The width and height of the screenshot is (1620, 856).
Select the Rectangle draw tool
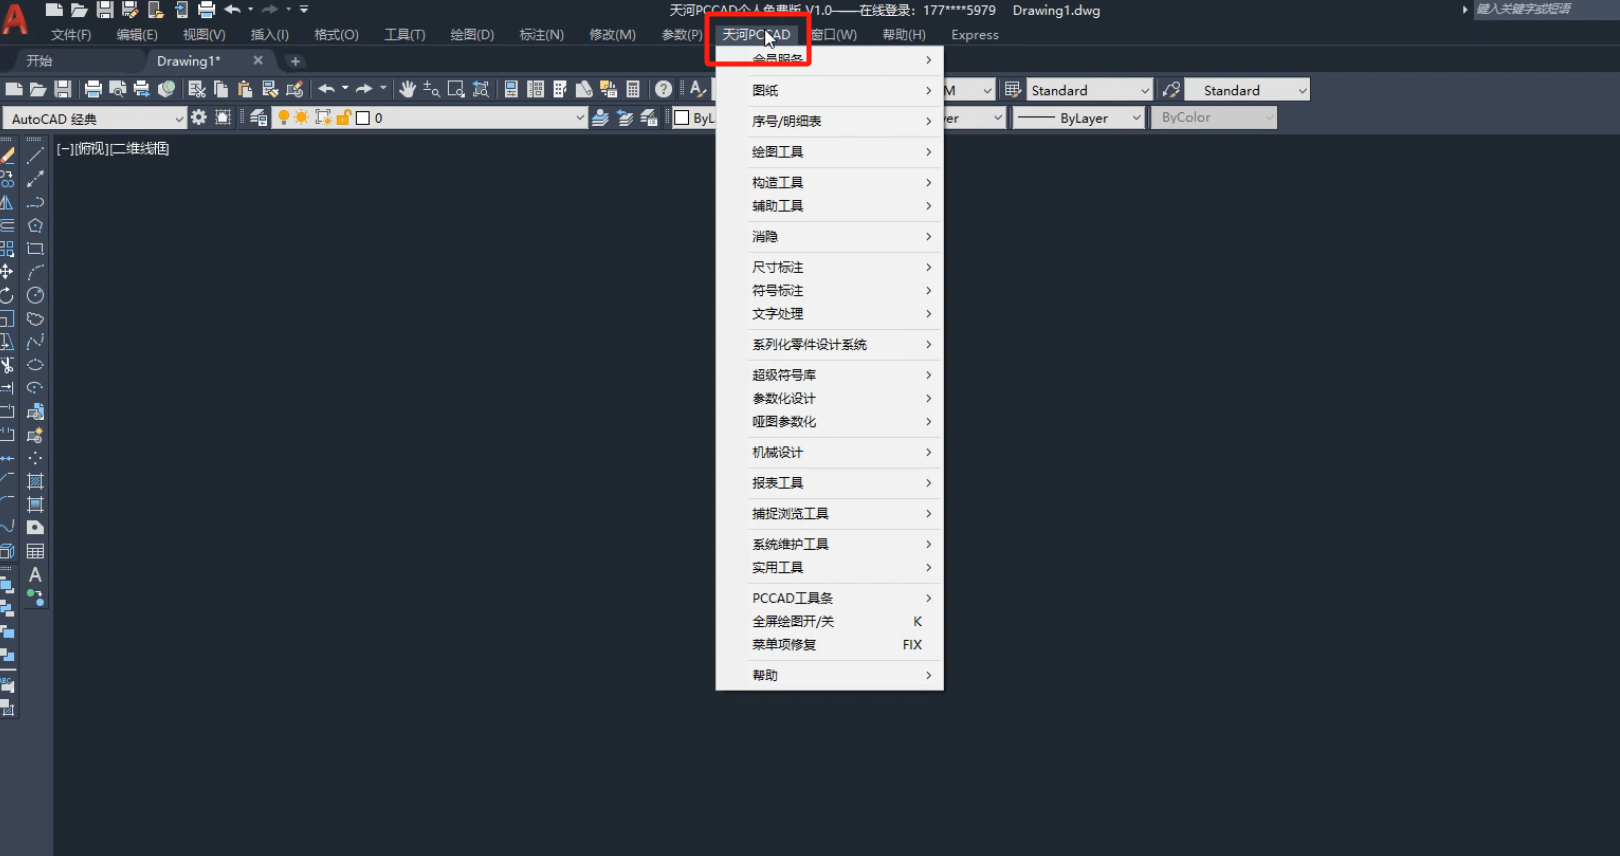[35, 248]
